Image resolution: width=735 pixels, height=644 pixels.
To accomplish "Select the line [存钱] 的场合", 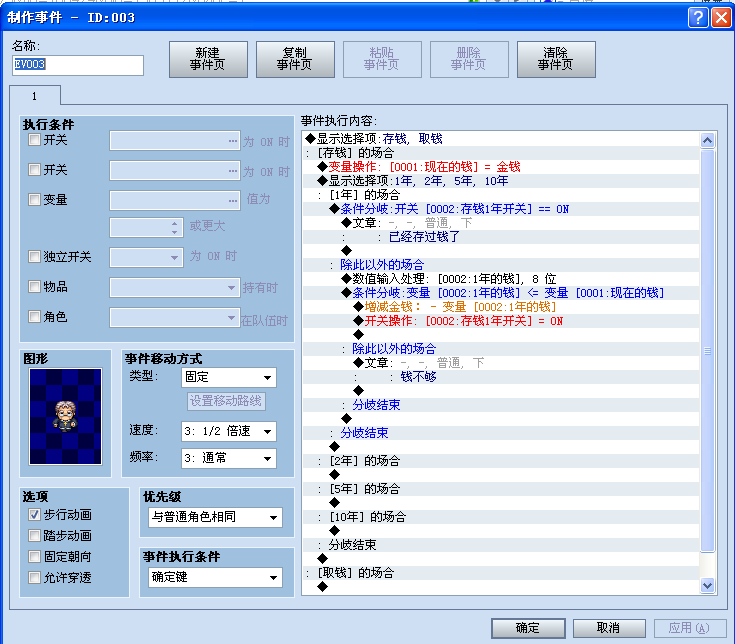I will click(x=501, y=153).
